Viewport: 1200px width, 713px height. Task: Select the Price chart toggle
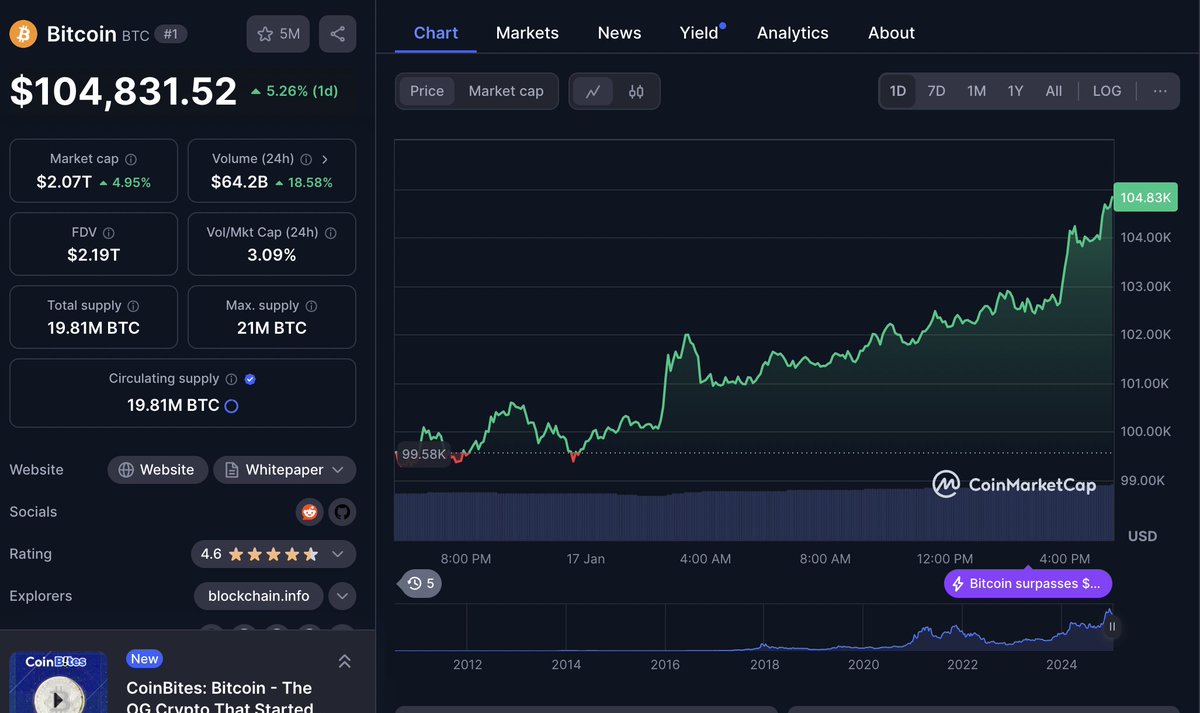[427, 91]
